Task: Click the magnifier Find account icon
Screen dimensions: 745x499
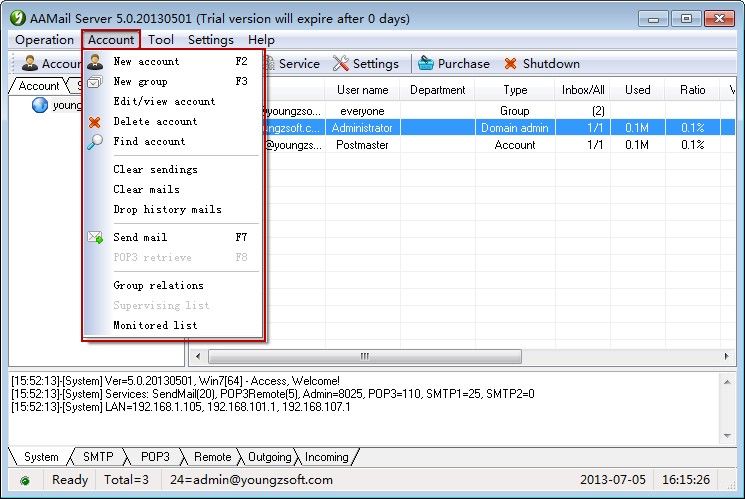Action: pos(95,142)
